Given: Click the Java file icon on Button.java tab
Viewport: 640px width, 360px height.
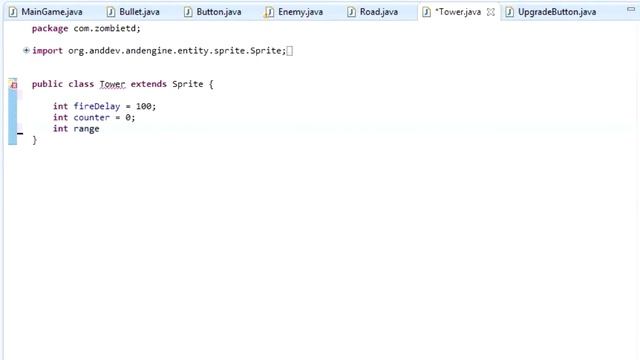Looking at the screenshot, I should [188, 12].
